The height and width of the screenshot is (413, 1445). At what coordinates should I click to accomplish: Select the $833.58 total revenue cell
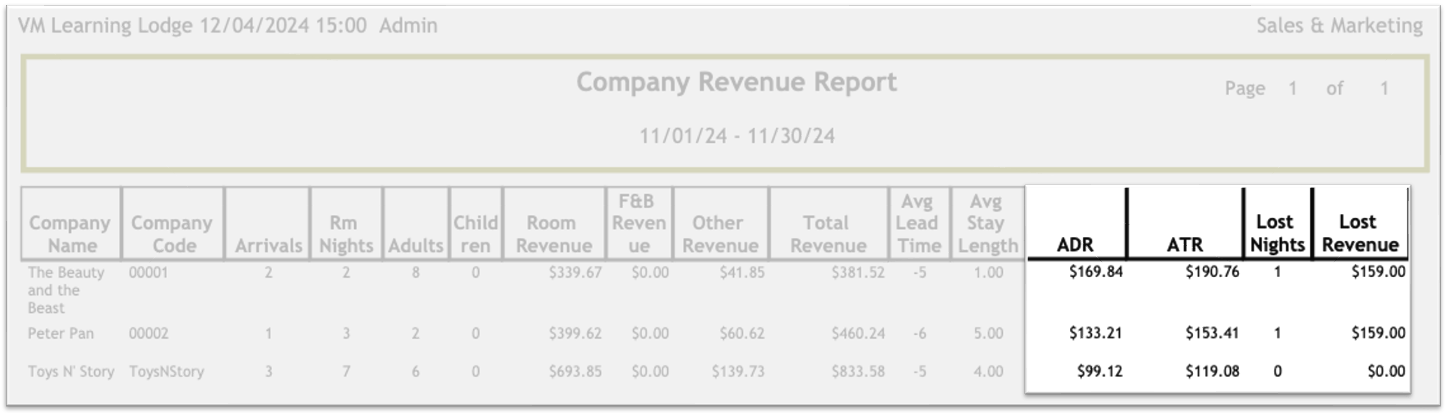[x=857, y=372]
